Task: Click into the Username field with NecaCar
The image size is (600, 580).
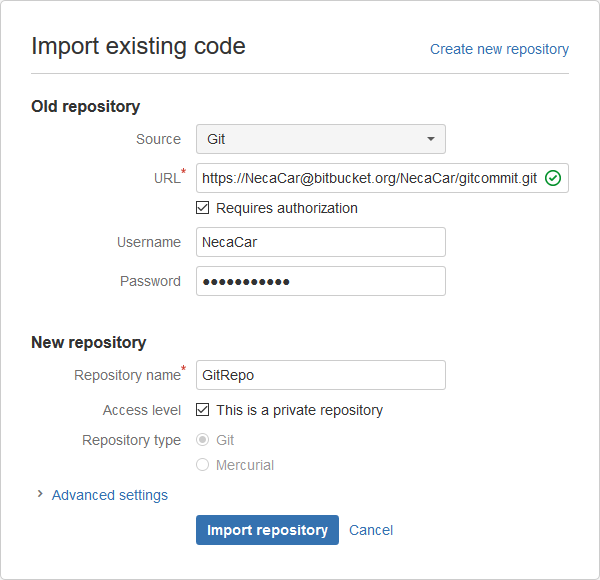Action: pyautogui.click(x=320, y=242)
